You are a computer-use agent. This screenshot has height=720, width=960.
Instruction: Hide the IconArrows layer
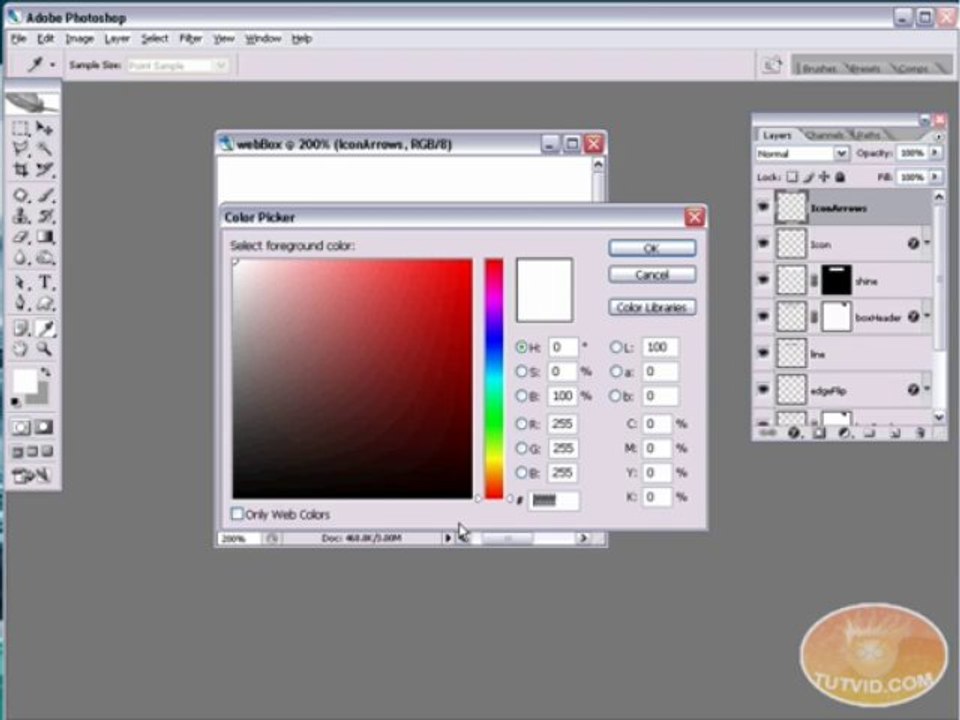coord(763,207)
